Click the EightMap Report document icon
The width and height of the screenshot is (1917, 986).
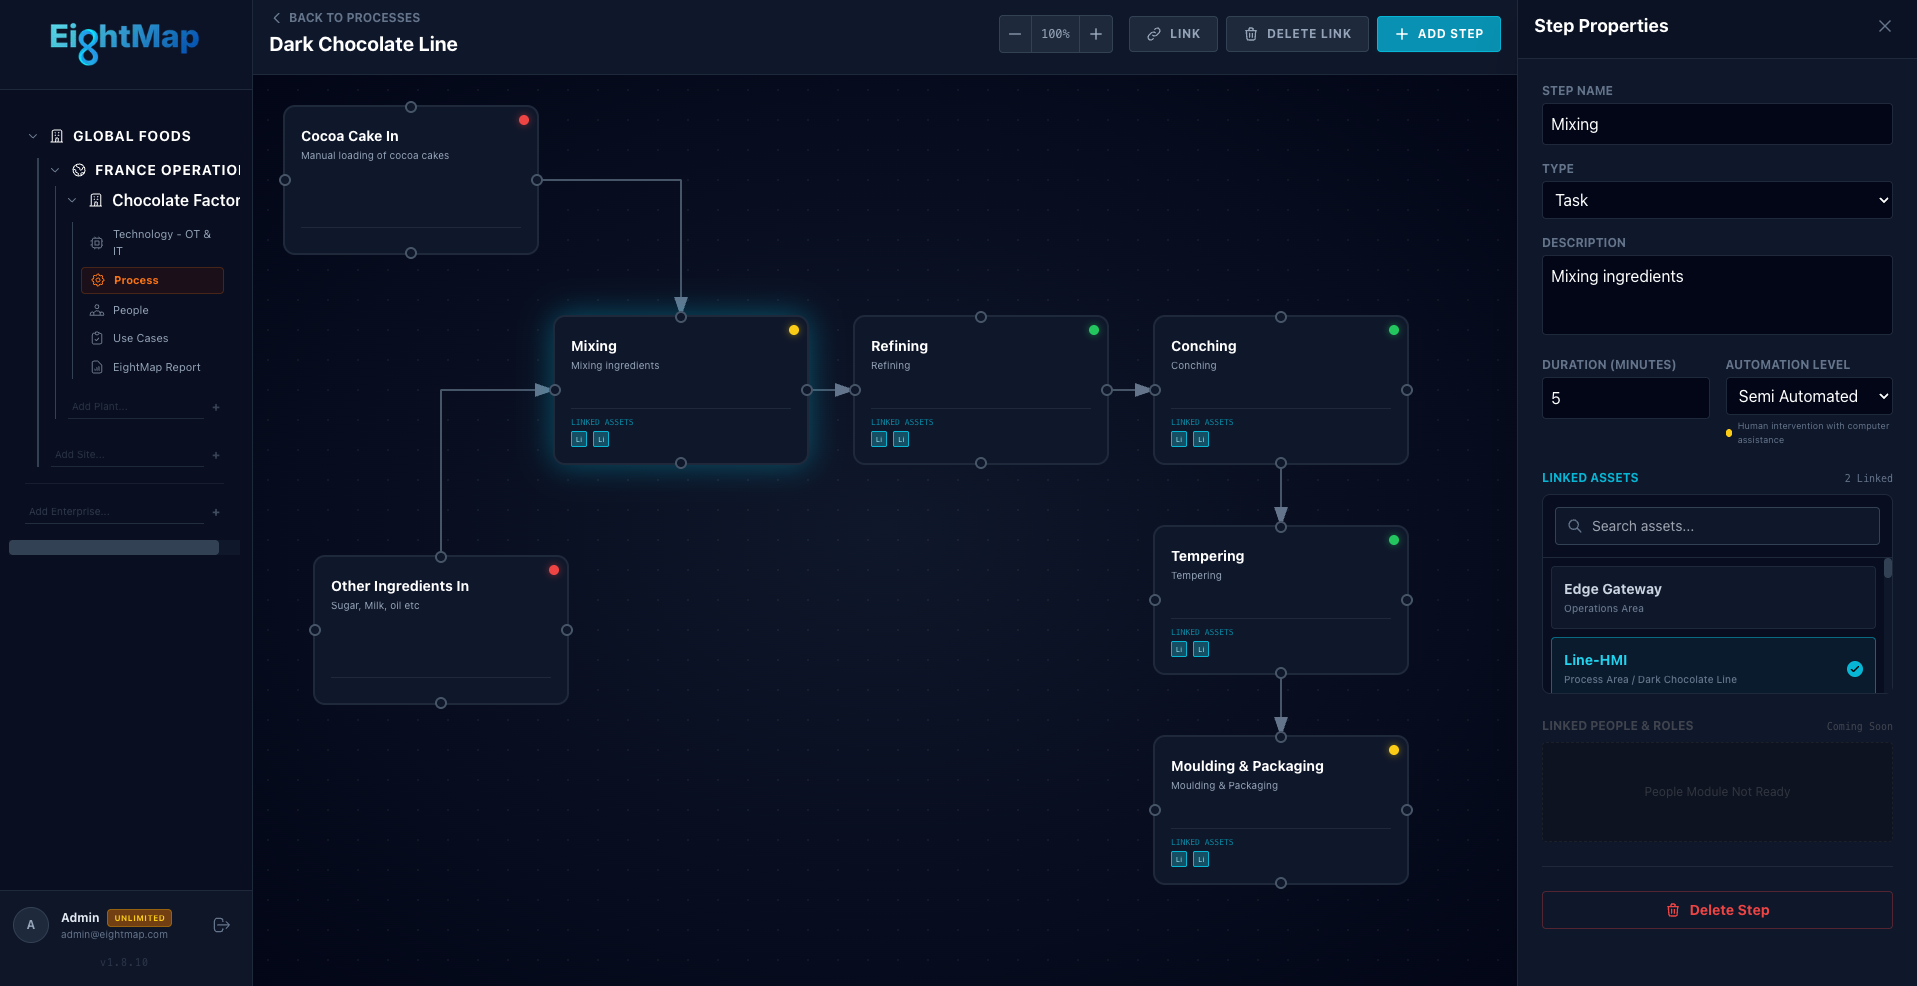pyautogui.click(x=96, y=367)
